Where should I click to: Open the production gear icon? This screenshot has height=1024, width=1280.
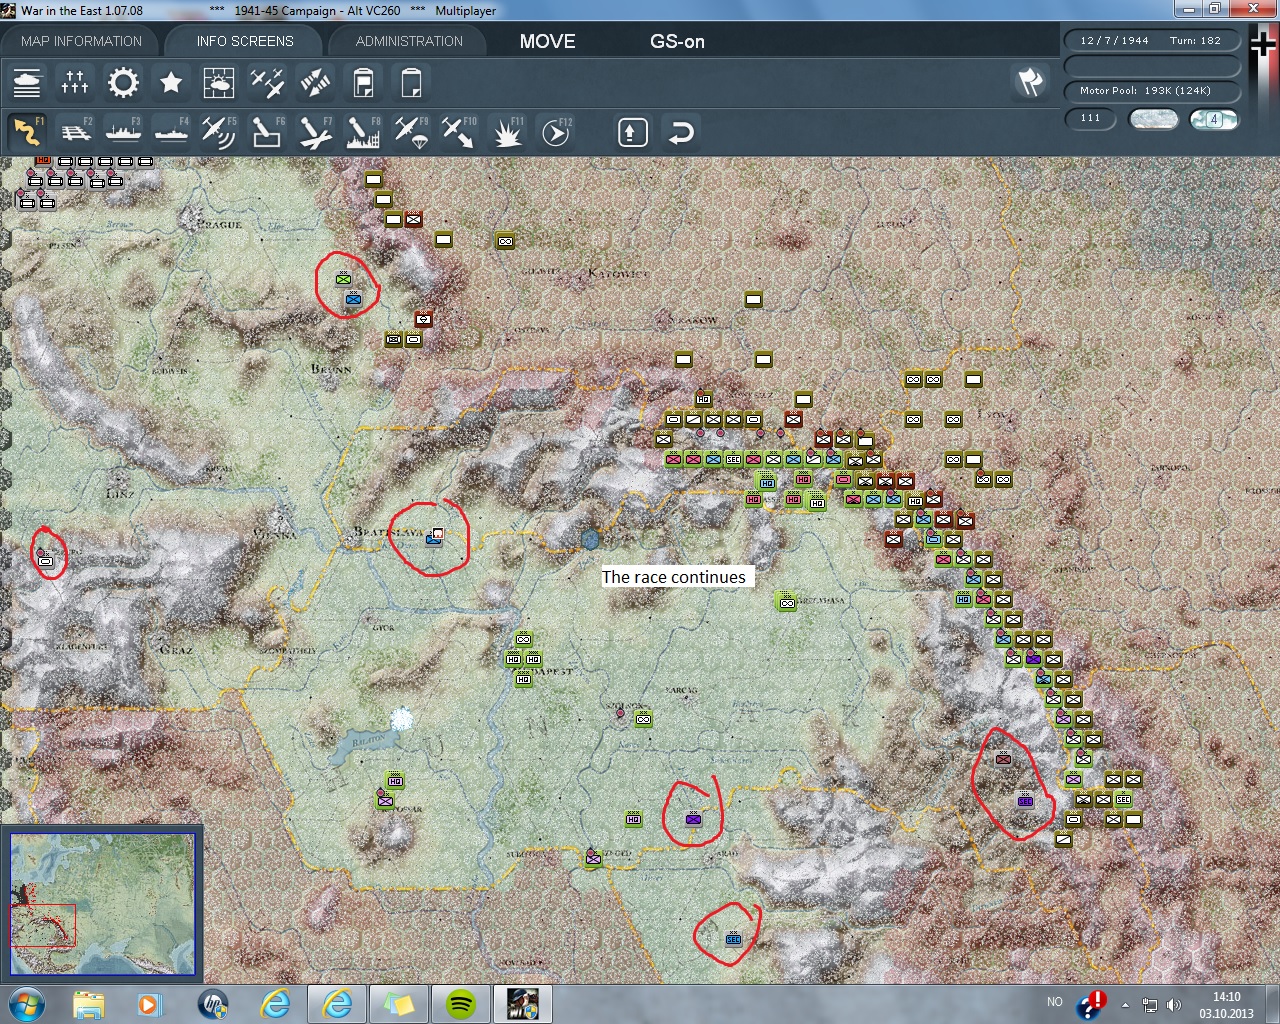[x=123, y=82]
